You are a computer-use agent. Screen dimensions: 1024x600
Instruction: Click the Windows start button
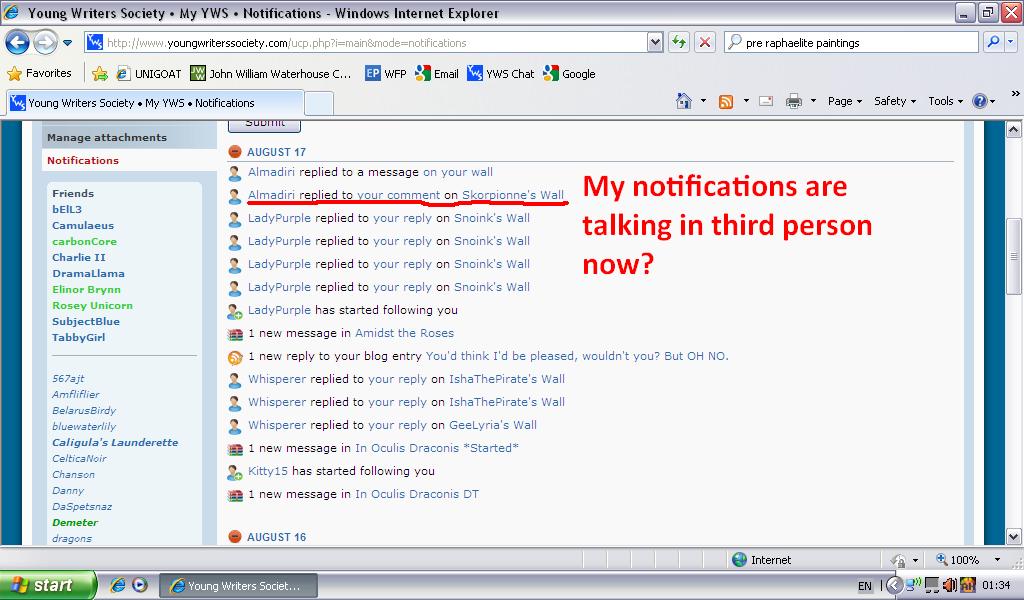(x=48, y=585)
